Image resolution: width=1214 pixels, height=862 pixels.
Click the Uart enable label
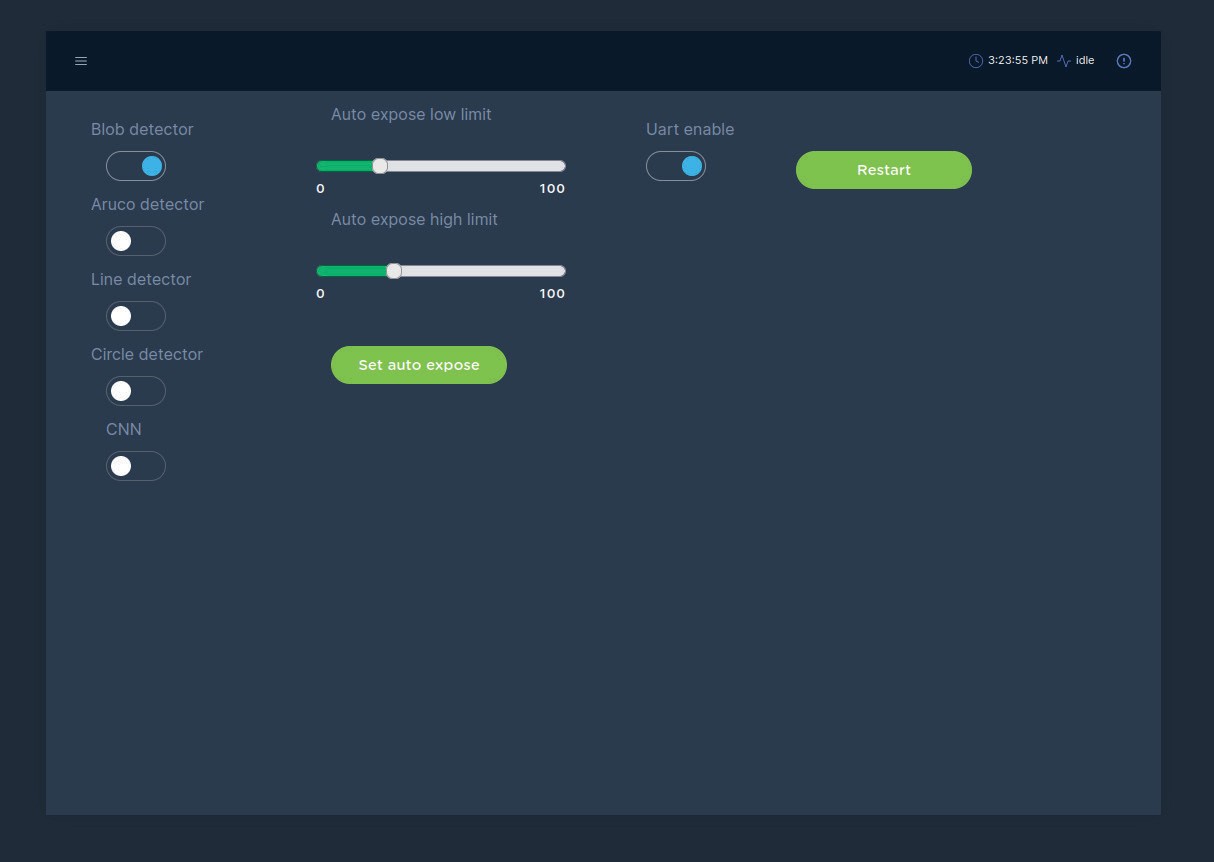click(690, 129)
